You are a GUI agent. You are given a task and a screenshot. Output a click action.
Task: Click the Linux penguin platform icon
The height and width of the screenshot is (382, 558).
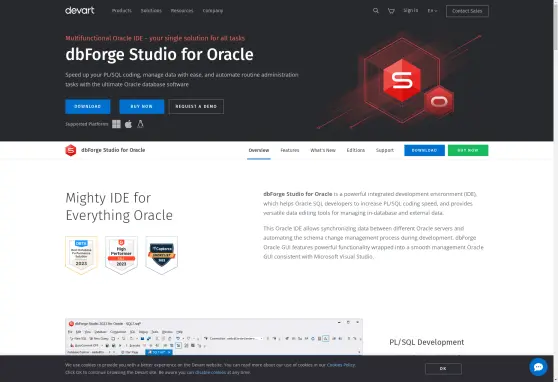pyautogui.click(x=140, y=124)
